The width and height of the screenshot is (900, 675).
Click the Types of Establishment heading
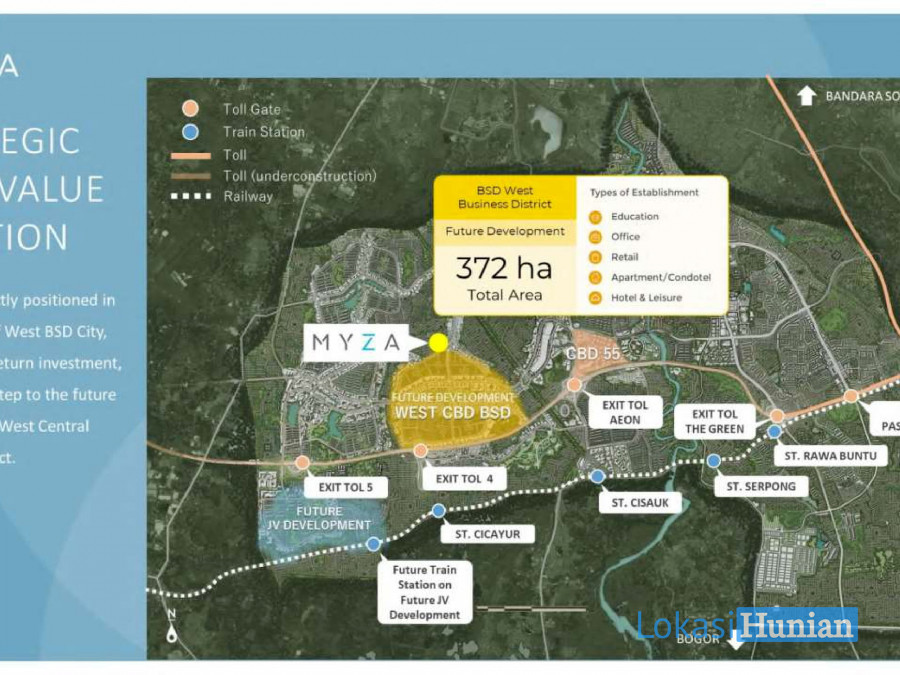(645, 192)
